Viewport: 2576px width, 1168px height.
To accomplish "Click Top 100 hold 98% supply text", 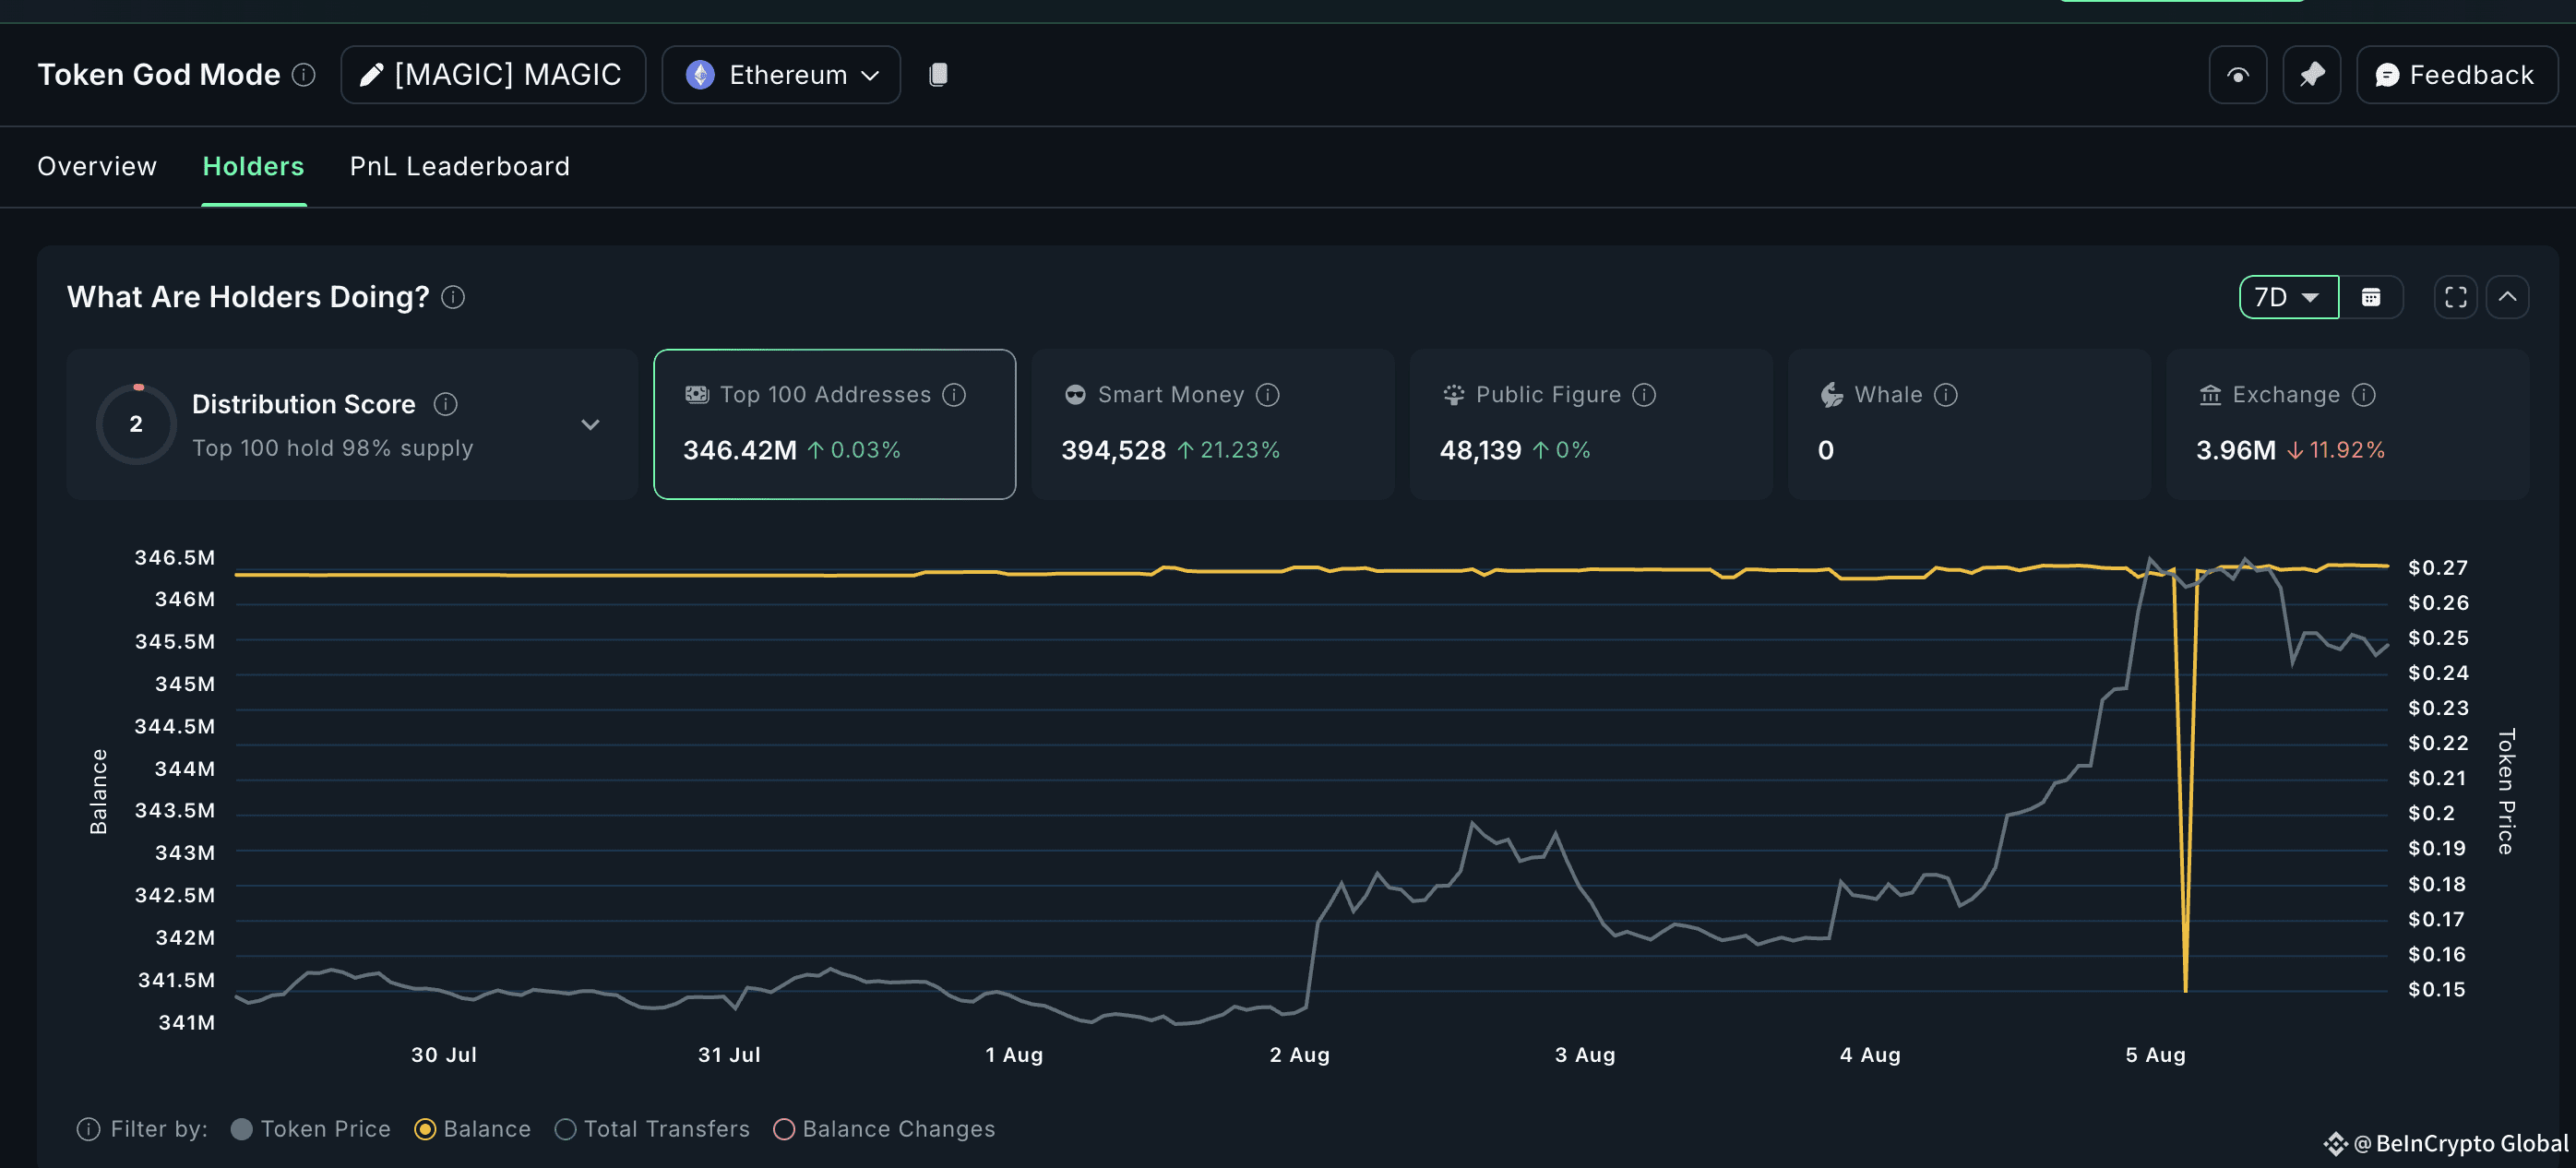I will click(333, 448).
